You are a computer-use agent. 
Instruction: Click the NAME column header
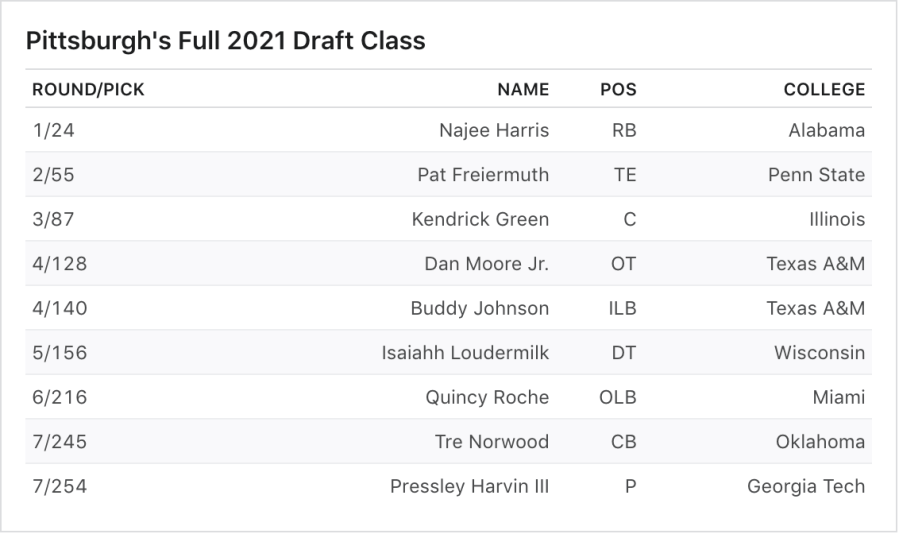coord(523,90)
